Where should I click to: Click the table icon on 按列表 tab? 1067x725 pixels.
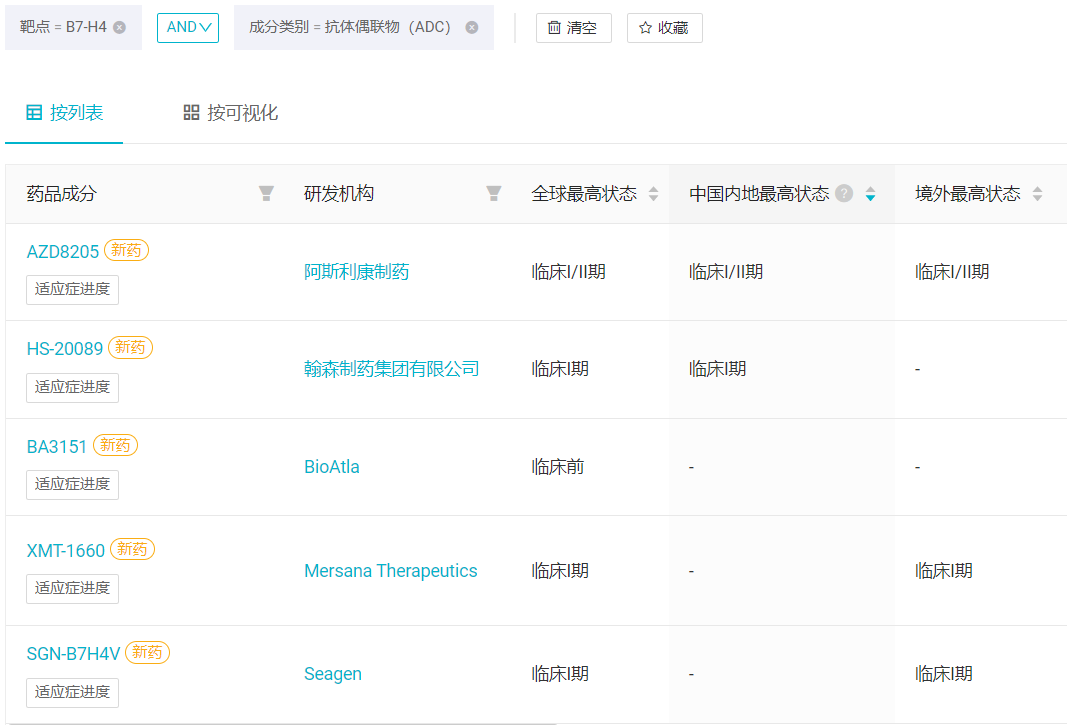(34, 112)
